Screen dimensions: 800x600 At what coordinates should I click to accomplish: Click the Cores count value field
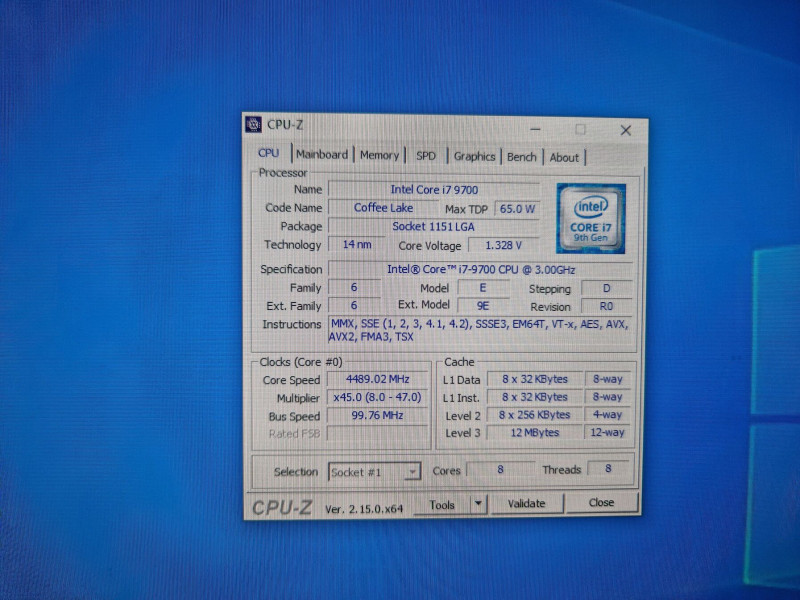tap(501, 469)
